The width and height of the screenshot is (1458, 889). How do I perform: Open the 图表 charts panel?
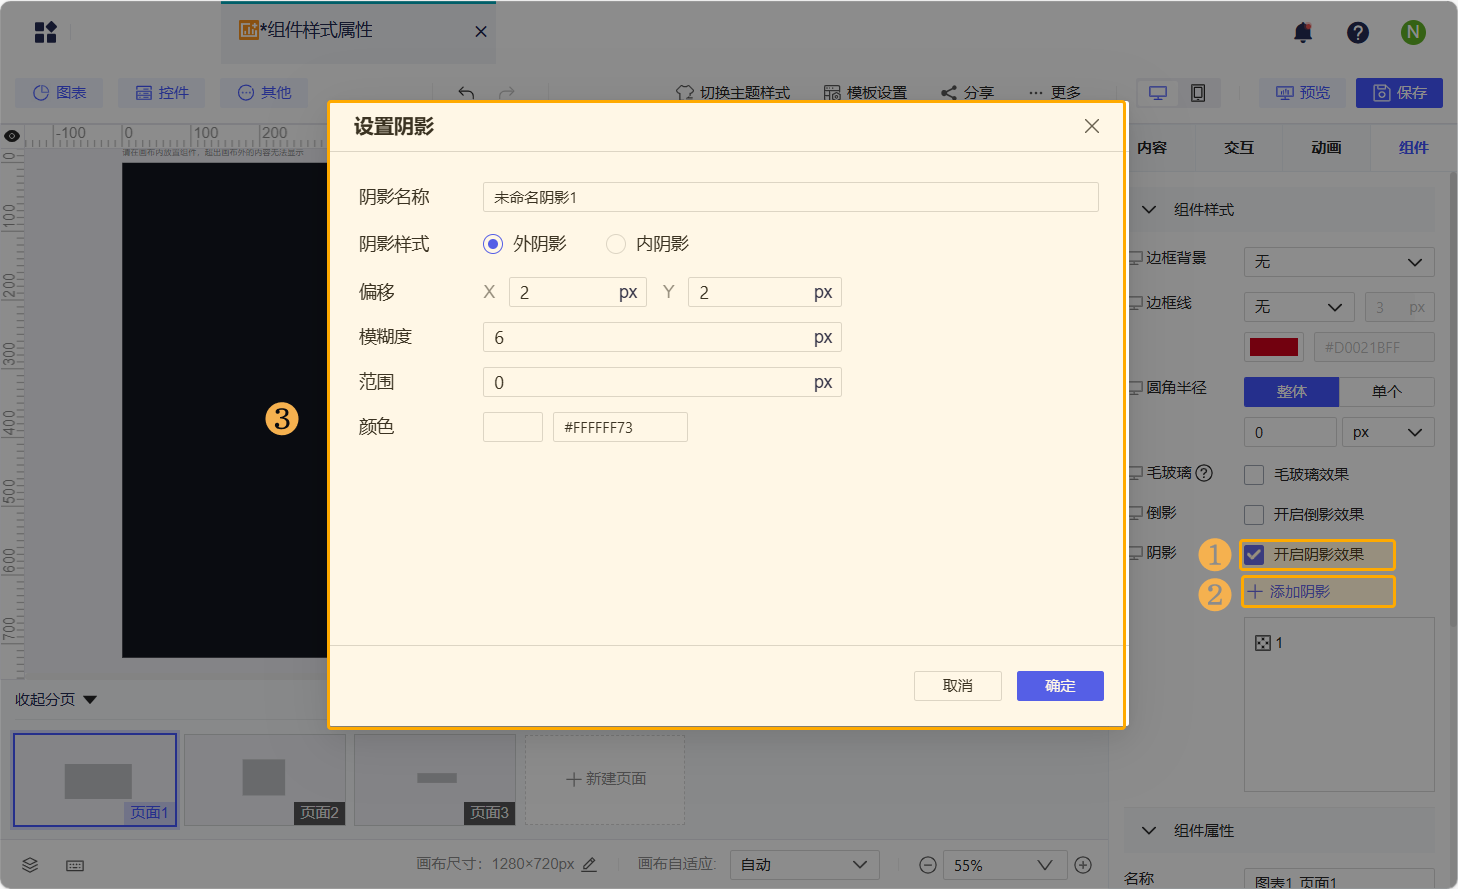[58, 93]
